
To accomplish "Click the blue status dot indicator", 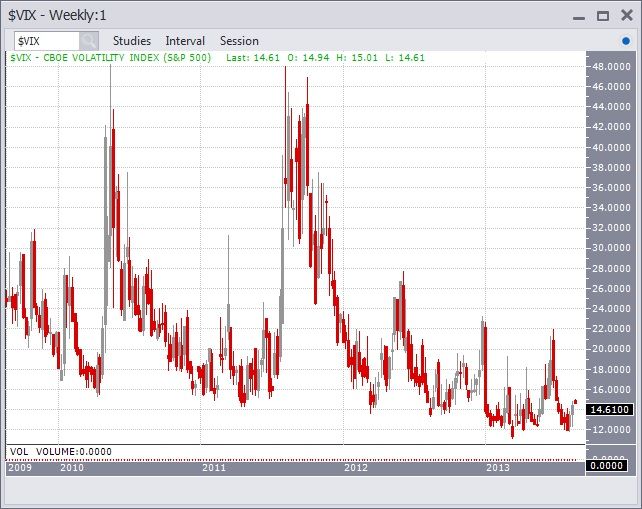I will [626, 41].
